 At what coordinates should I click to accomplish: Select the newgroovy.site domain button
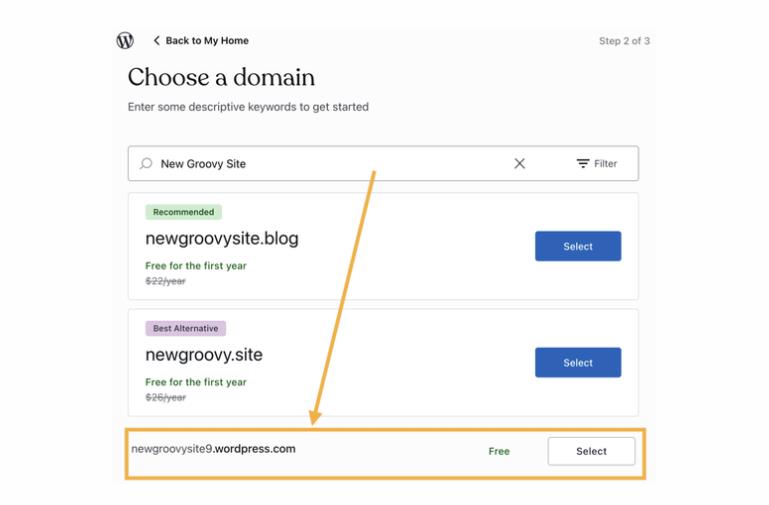coord(577,363)
